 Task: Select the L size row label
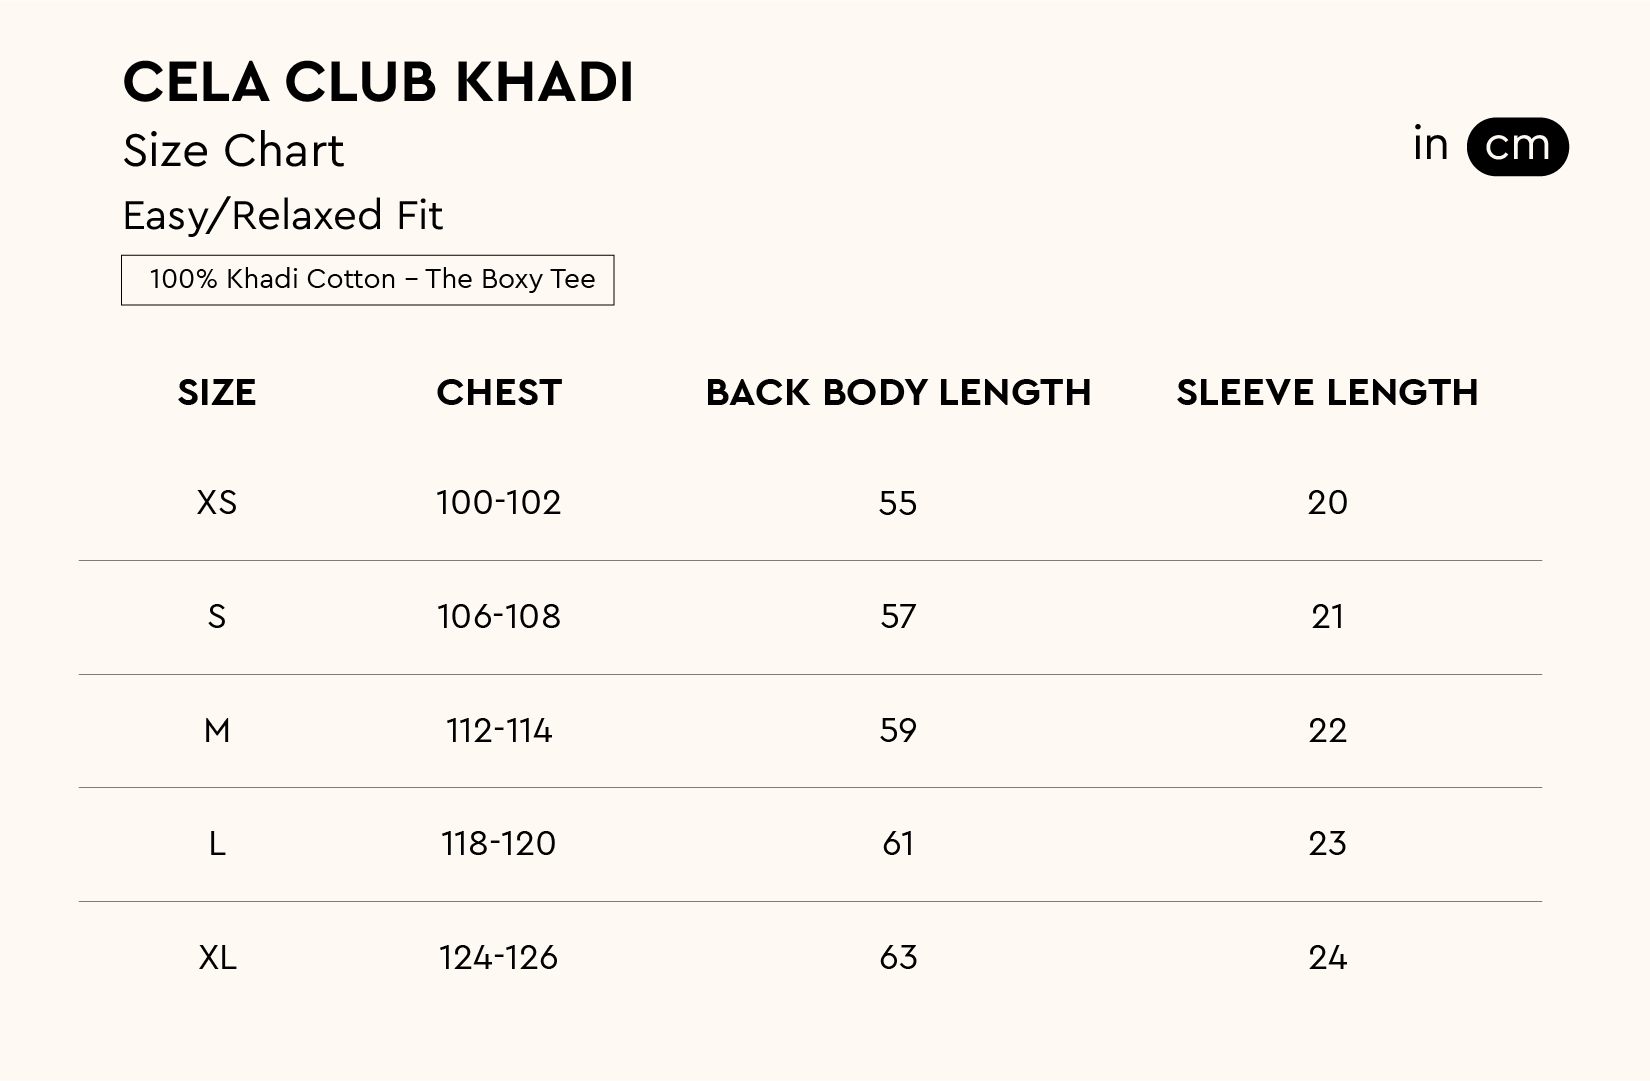217,844
